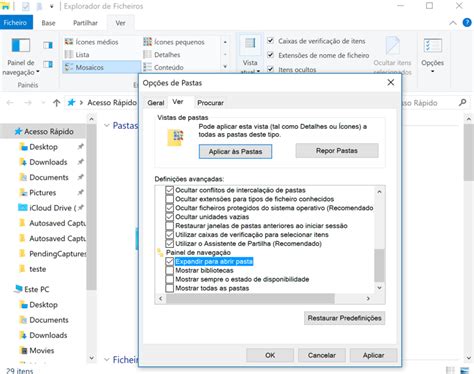The width and height of the screenshot is (474, 374).
Task: Choose the Lista layout
Action: point(77,55)
